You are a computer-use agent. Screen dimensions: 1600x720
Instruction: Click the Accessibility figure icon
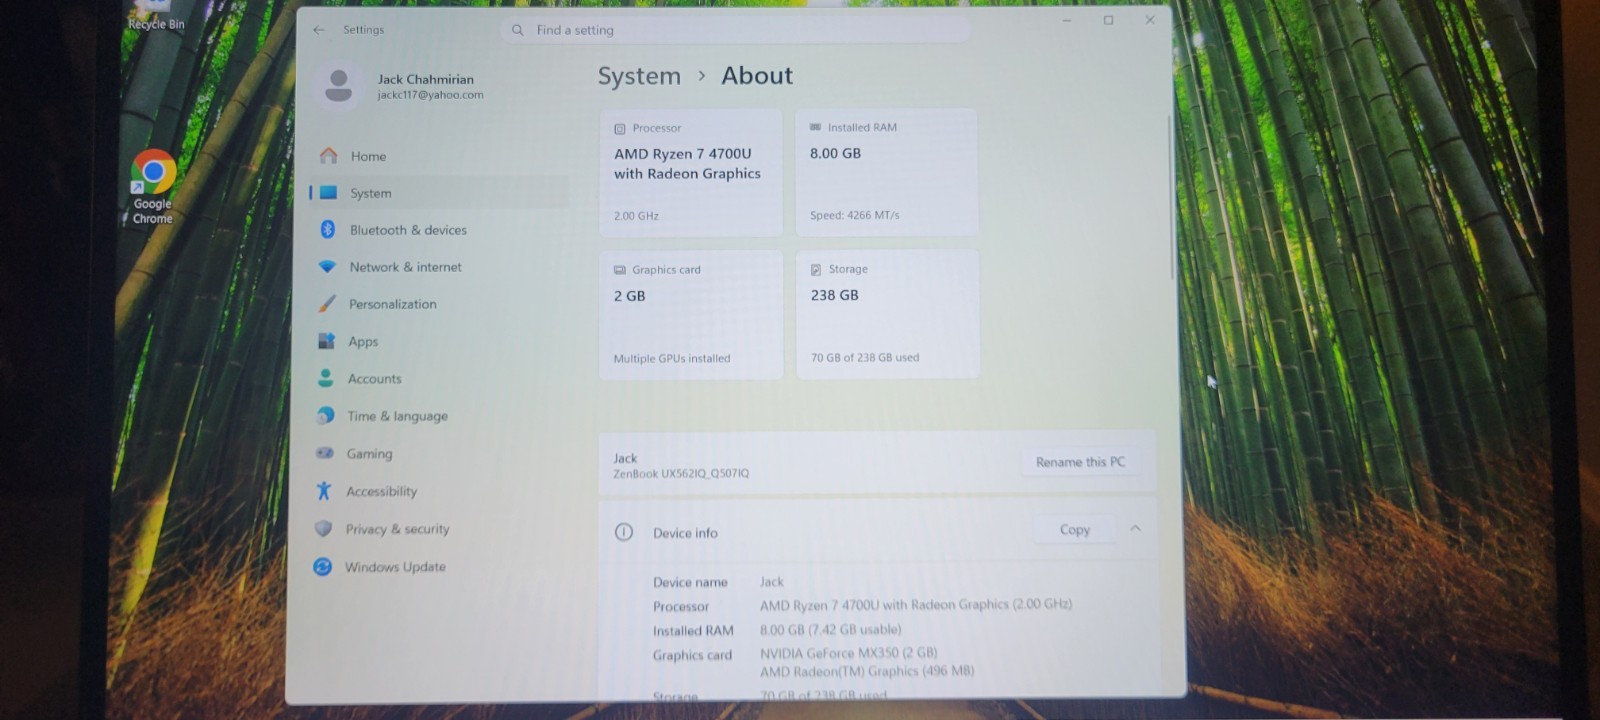(323, 490)
